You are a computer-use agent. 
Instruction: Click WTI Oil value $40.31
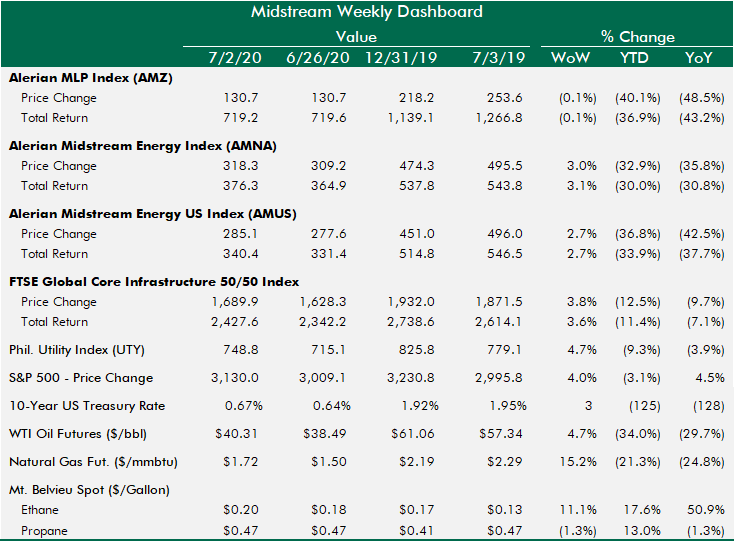tap(237, 434)
